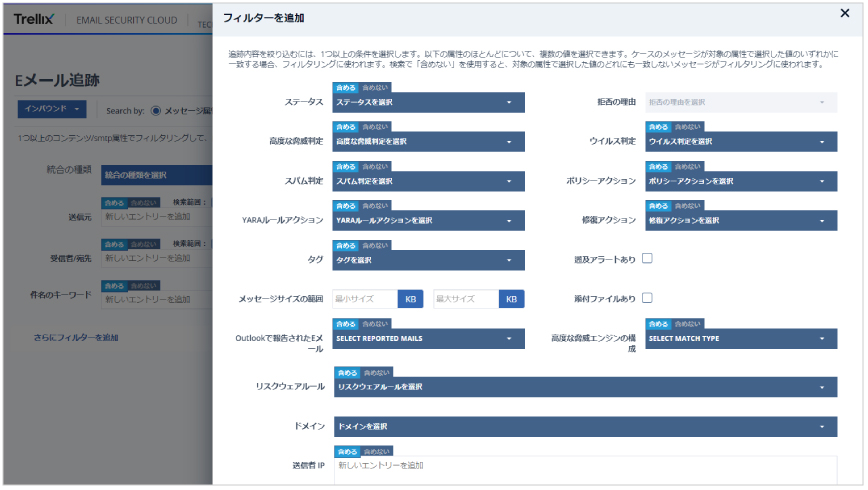868x490 pixels.
Task: Select 含めない toggle for ポリシーアクション
Action: click(x=688, y=167)
